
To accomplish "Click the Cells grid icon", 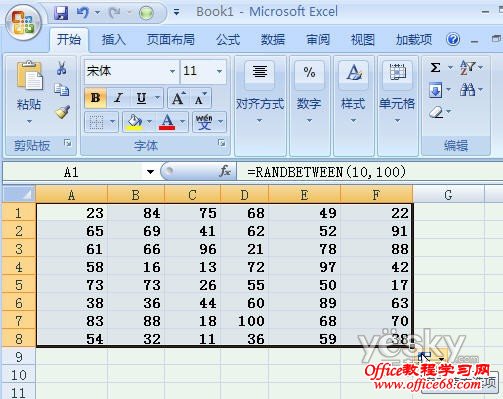I will [x=397, y=72].
